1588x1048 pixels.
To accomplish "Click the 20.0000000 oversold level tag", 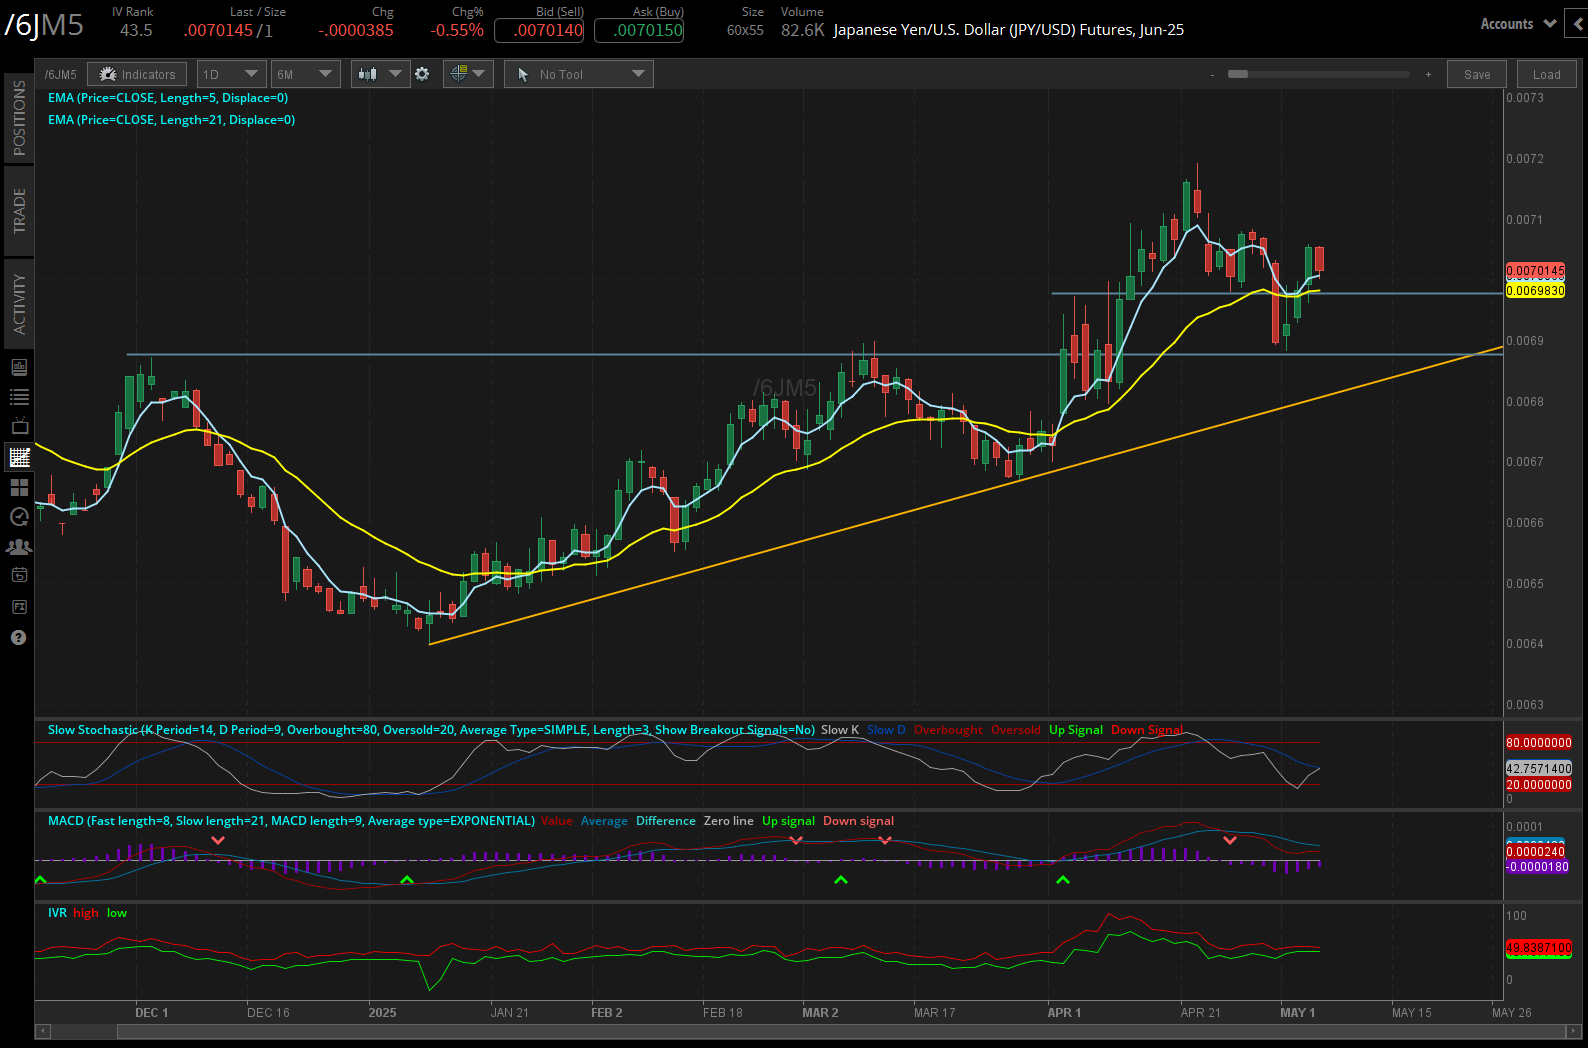I will click(x=1539, y=785).
